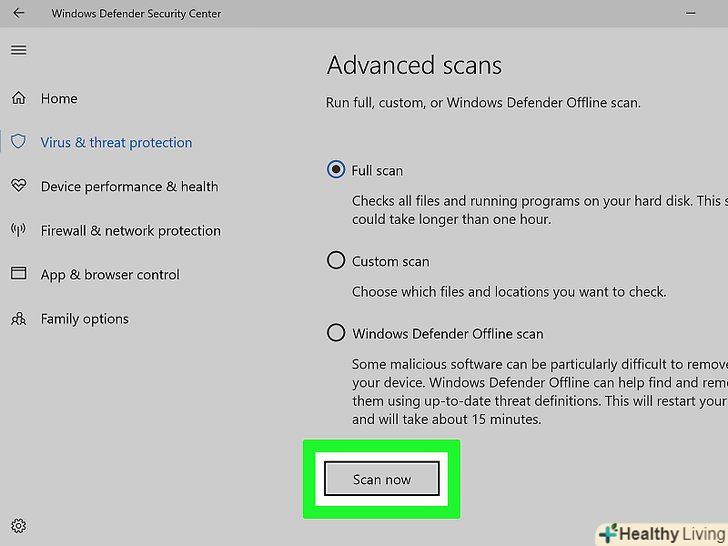Image resolution: width=728 pixels, height=546 pixels.
Task: Click 'and will take about 15 minutes' text
Action: click(446, 419)
